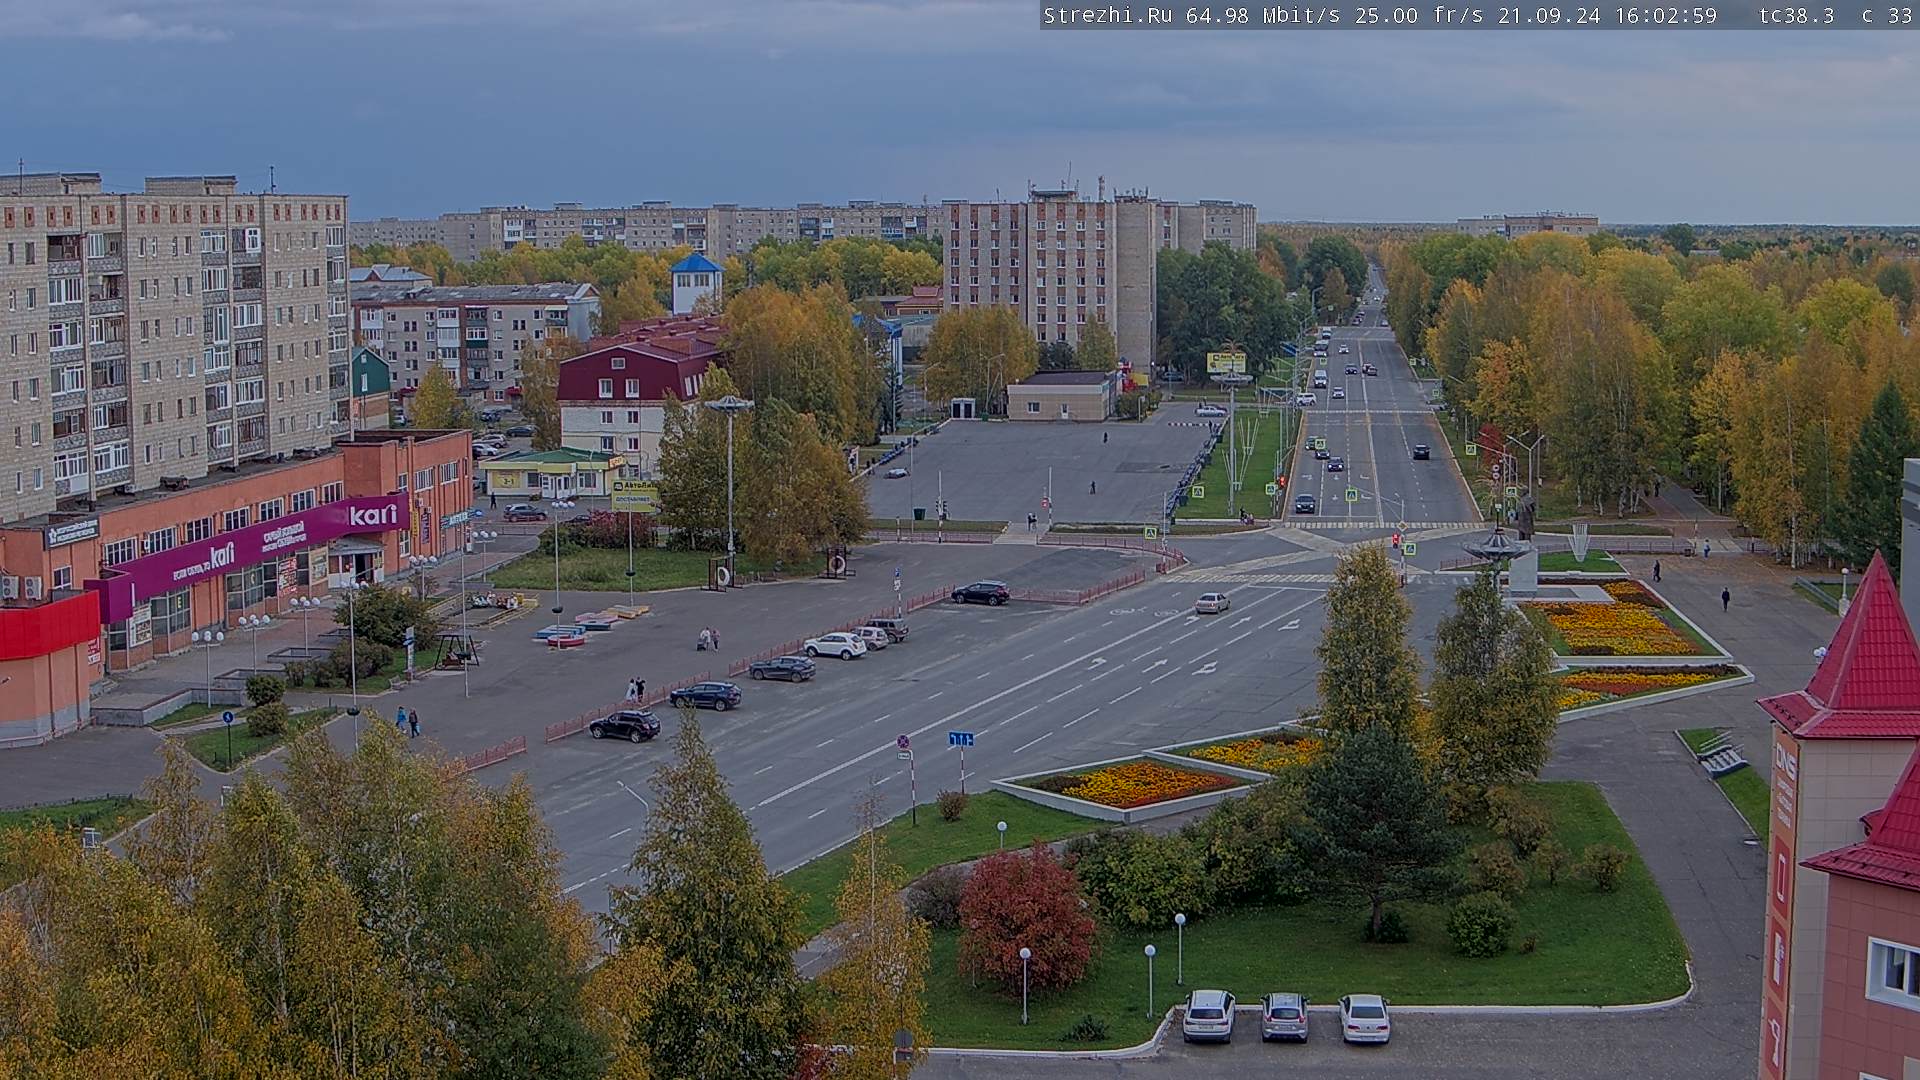The height and width of the screenshot is (1080, 1920).
Task: Select the date stamp "21.09.24"
Action: click(1549, 15)
